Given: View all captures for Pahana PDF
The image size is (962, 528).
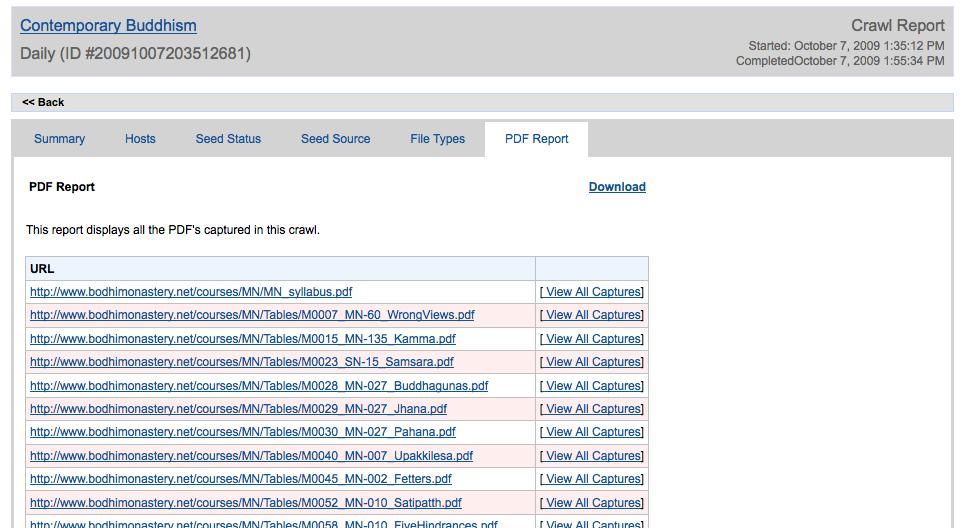Looking at the screenshot, I should pyautogui.click(x=592, y=432).
